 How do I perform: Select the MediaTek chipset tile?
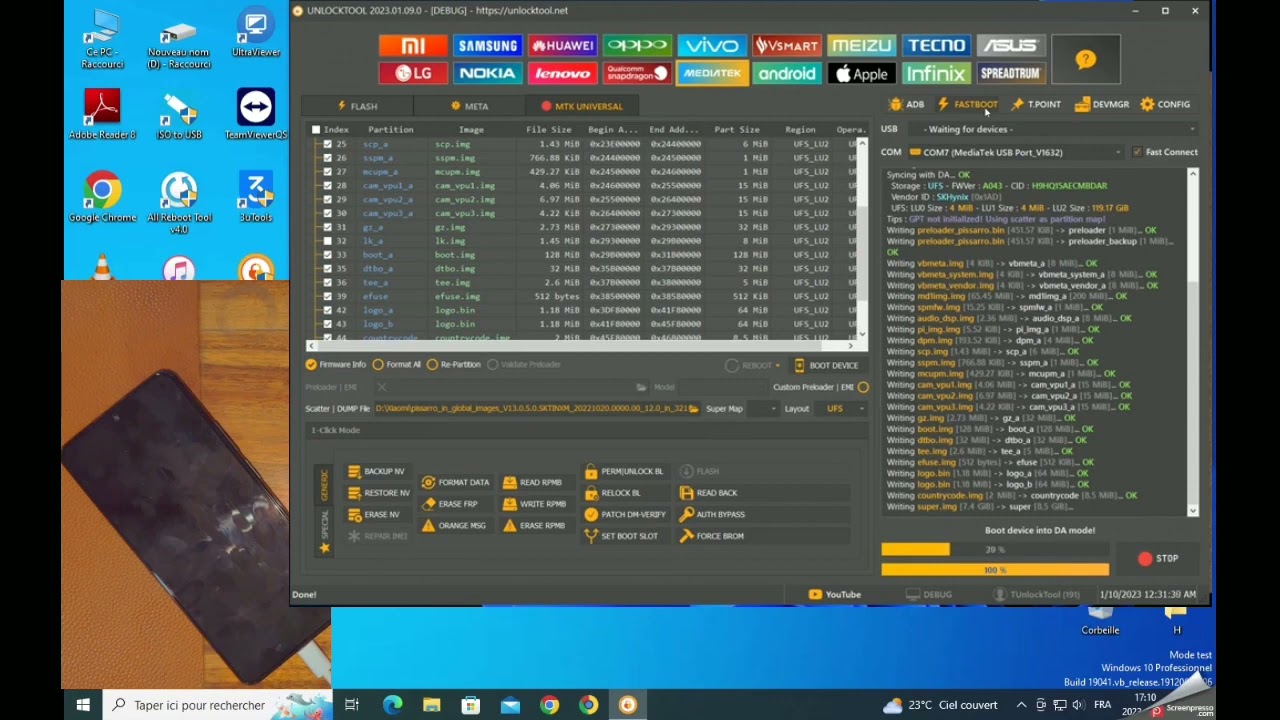[x=711, y=73]
